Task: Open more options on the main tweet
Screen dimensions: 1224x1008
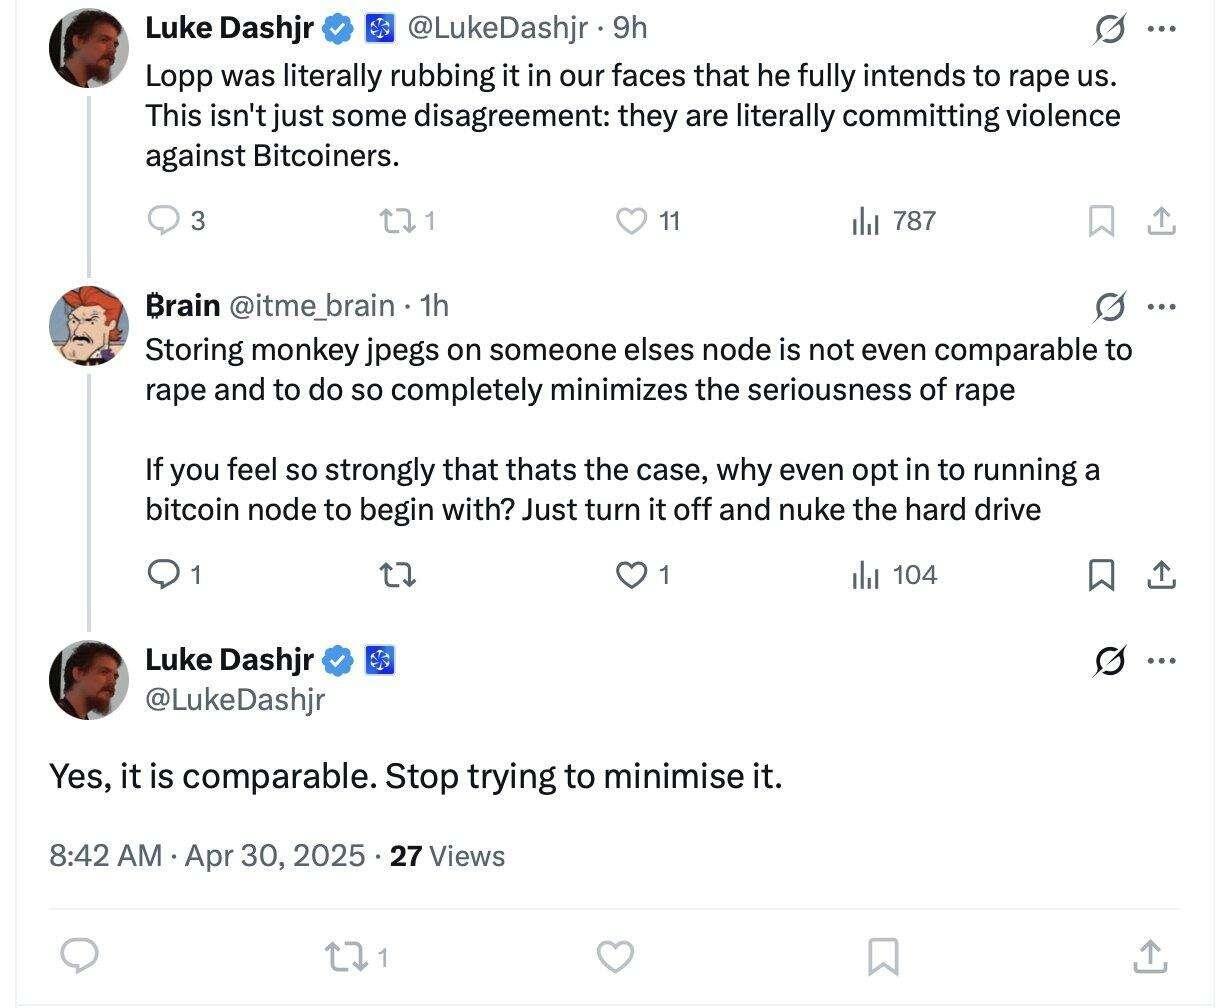Action: coord(1160,660)
